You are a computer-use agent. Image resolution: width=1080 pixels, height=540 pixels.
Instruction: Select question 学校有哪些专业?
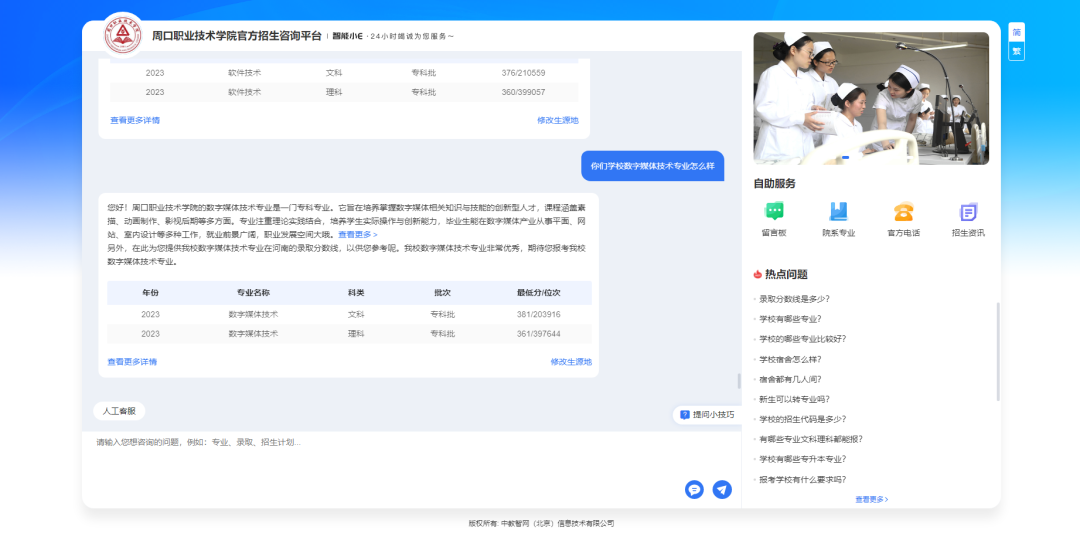790,319
